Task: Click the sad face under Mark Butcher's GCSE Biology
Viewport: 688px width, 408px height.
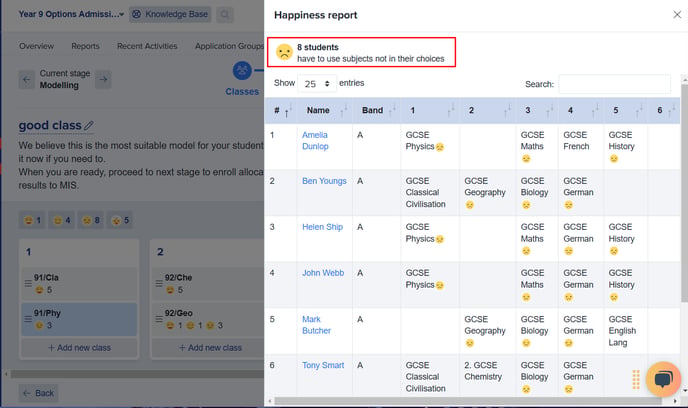Action: [x=526, y=343]
